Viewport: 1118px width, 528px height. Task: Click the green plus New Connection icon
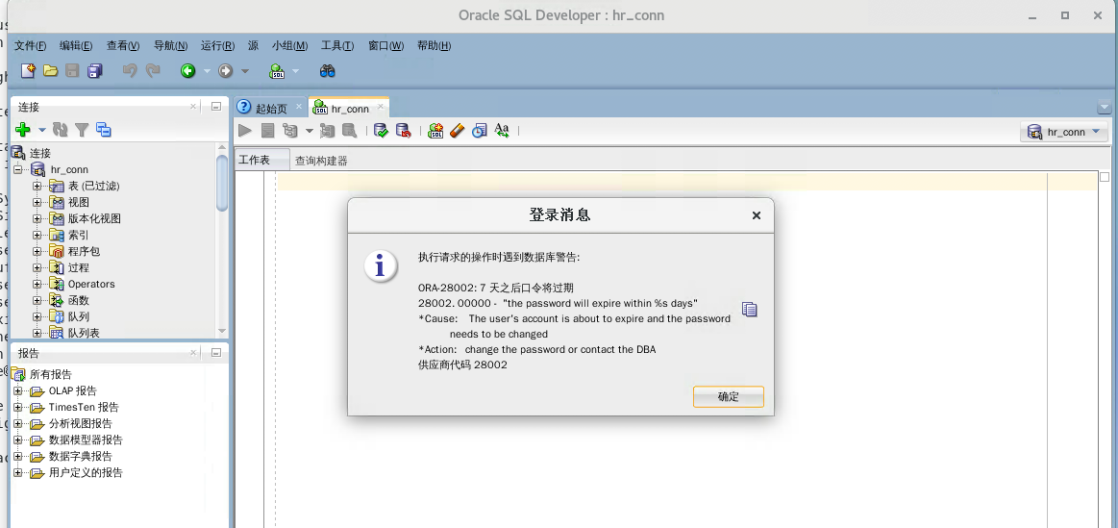point(23,130)
